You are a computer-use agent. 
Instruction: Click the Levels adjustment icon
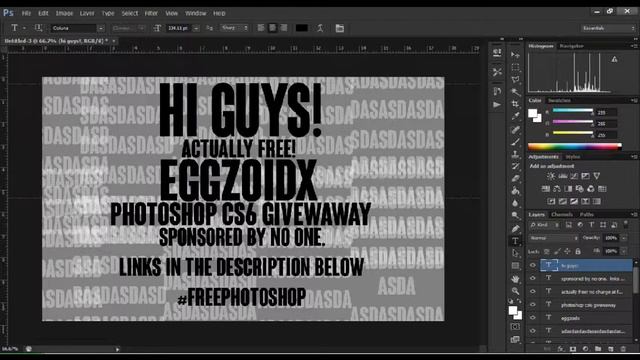tap(563, 176)
